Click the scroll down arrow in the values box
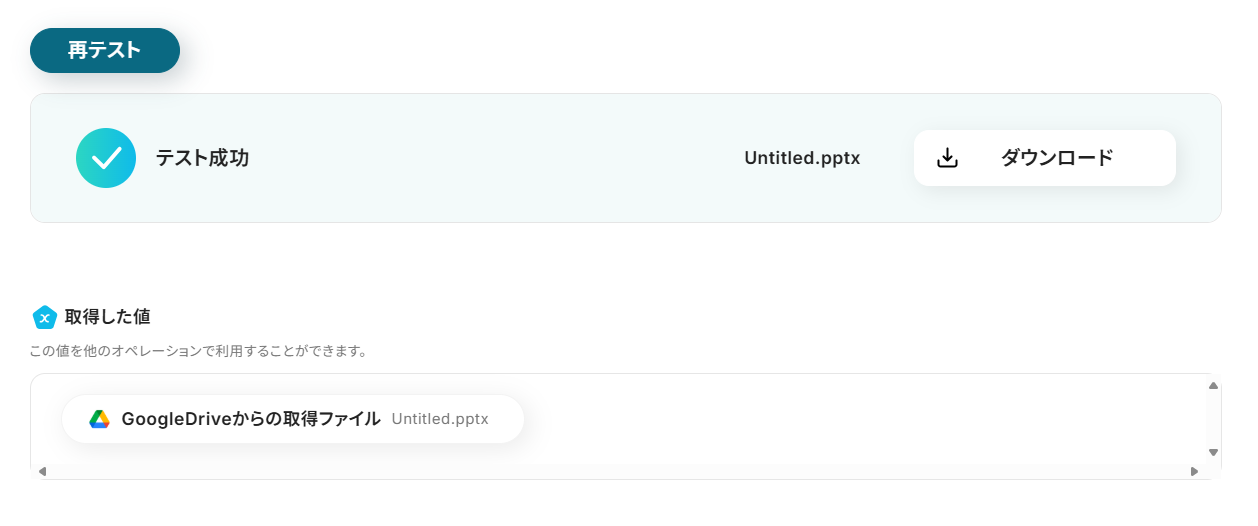The image size is (1258, 526). coord(1213,452)
